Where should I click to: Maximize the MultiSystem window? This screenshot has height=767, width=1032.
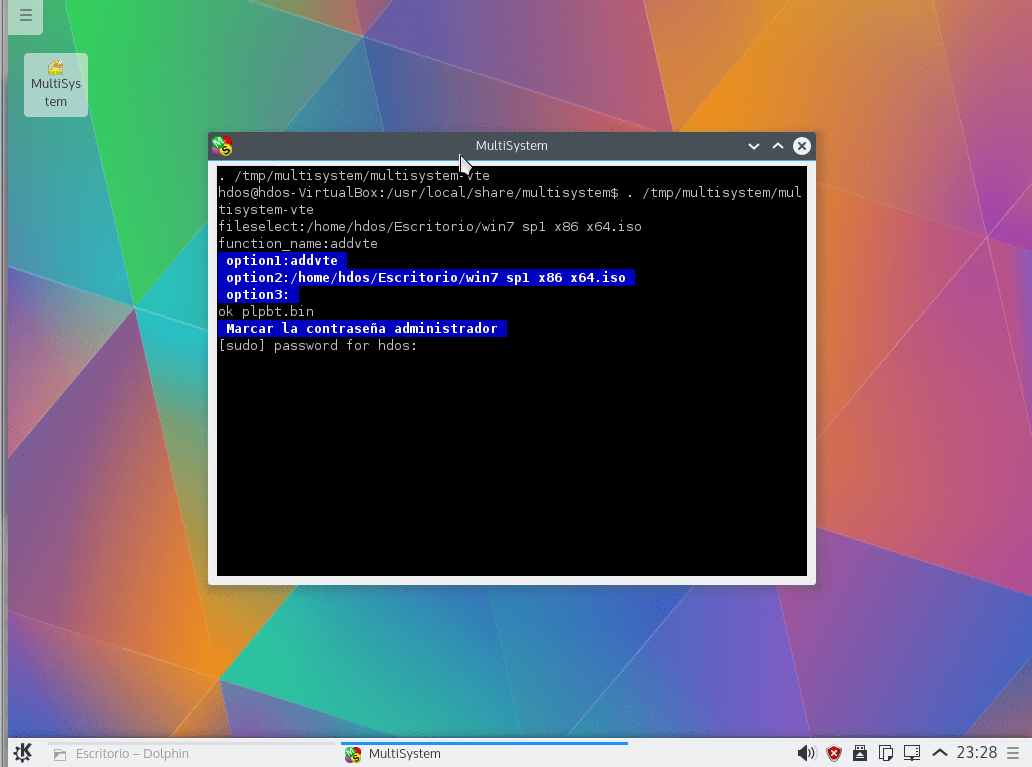[777, 146]
